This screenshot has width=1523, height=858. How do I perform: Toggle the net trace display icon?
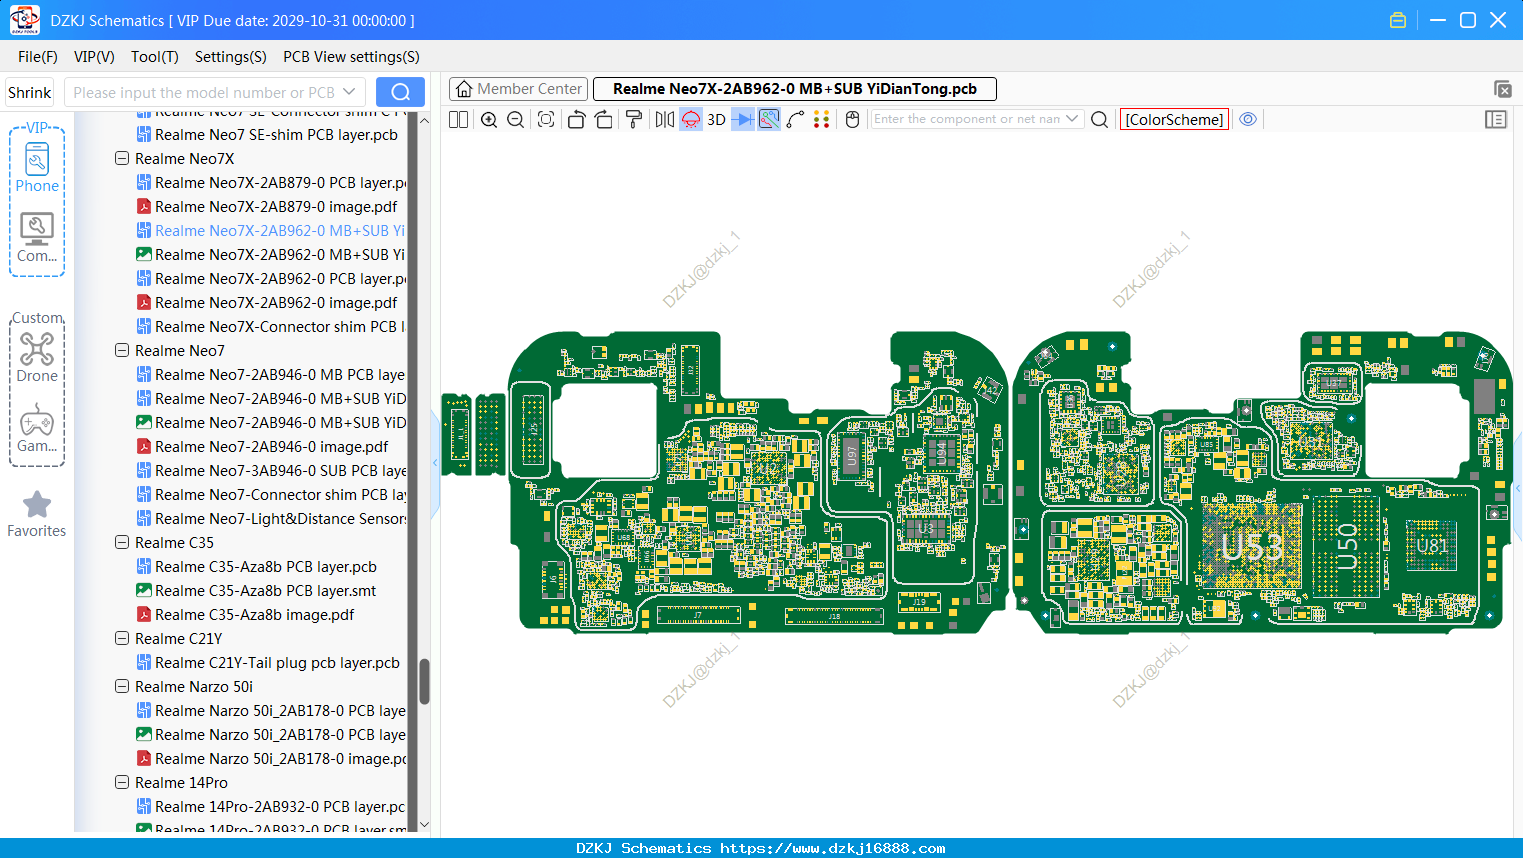point(769,120)
